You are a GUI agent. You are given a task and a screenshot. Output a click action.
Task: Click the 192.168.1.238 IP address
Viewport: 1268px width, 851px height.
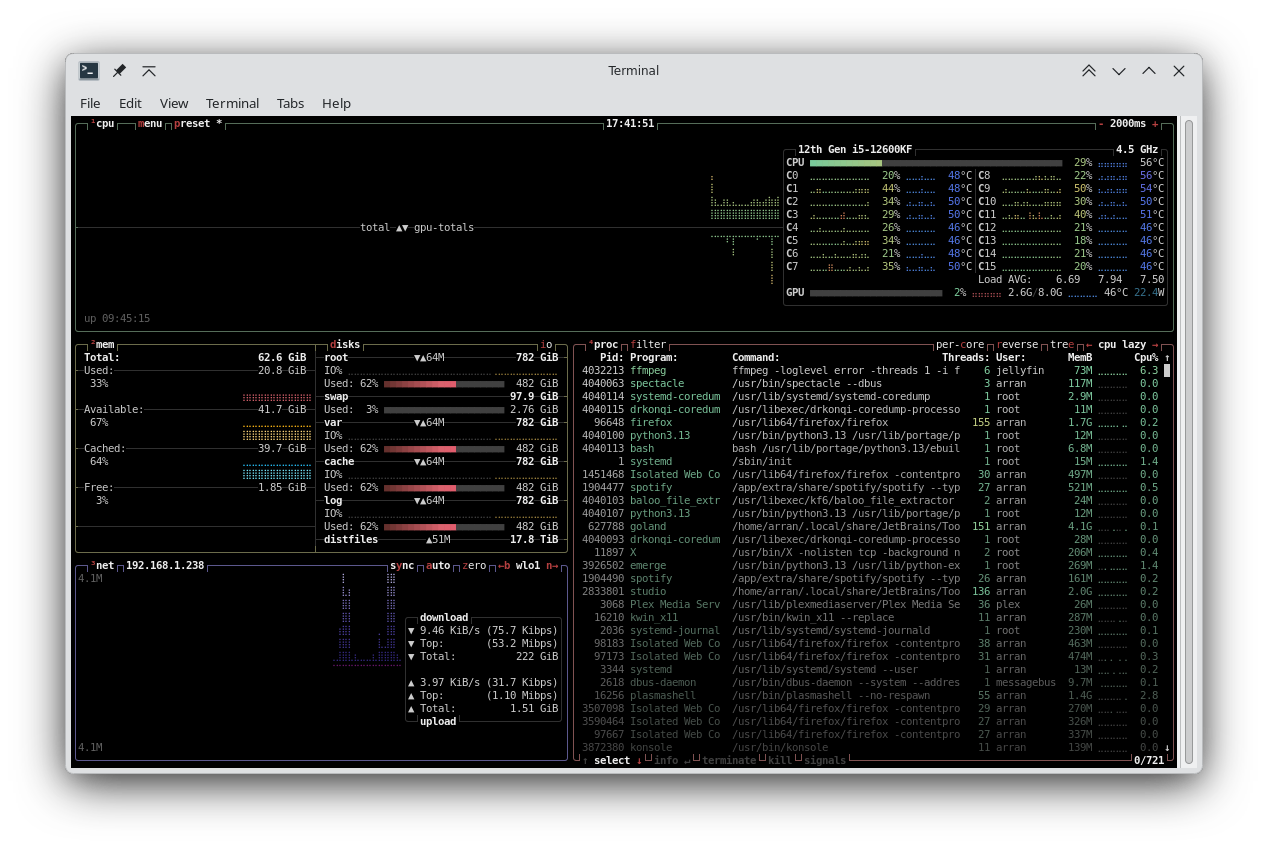coord(165,565)
